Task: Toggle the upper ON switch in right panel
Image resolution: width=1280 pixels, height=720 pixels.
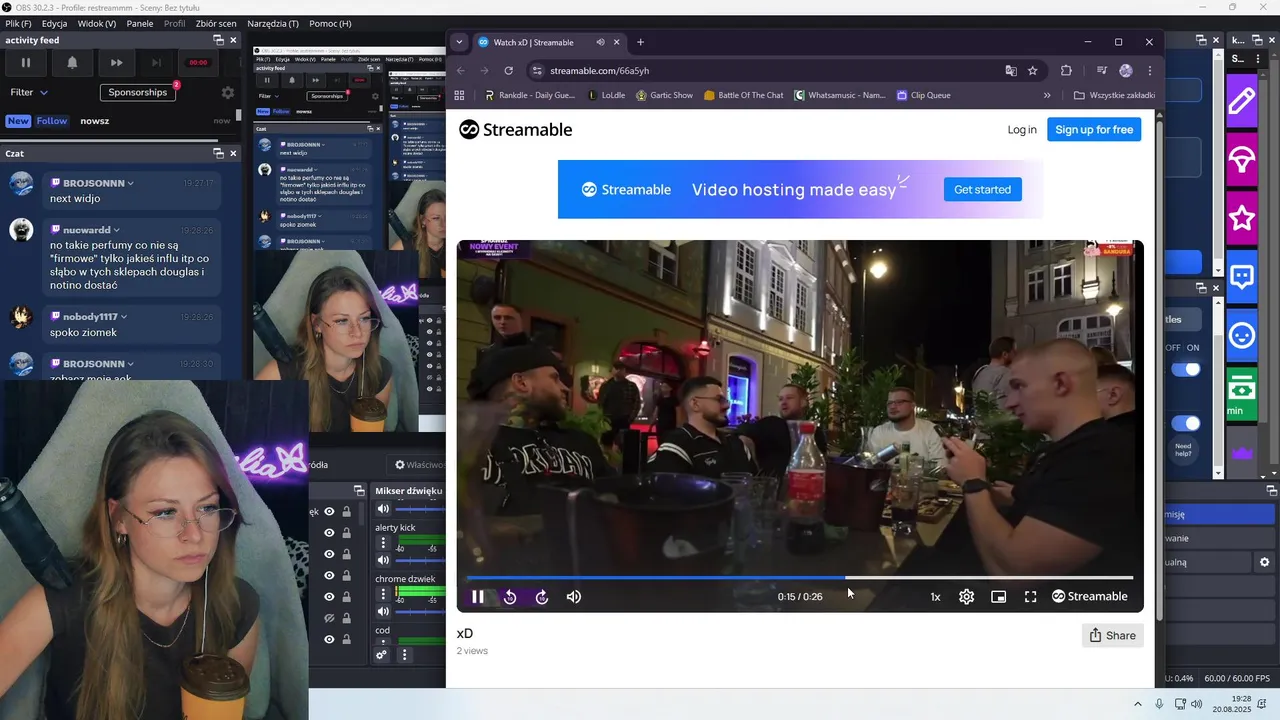Action: tap(1186, 369)
